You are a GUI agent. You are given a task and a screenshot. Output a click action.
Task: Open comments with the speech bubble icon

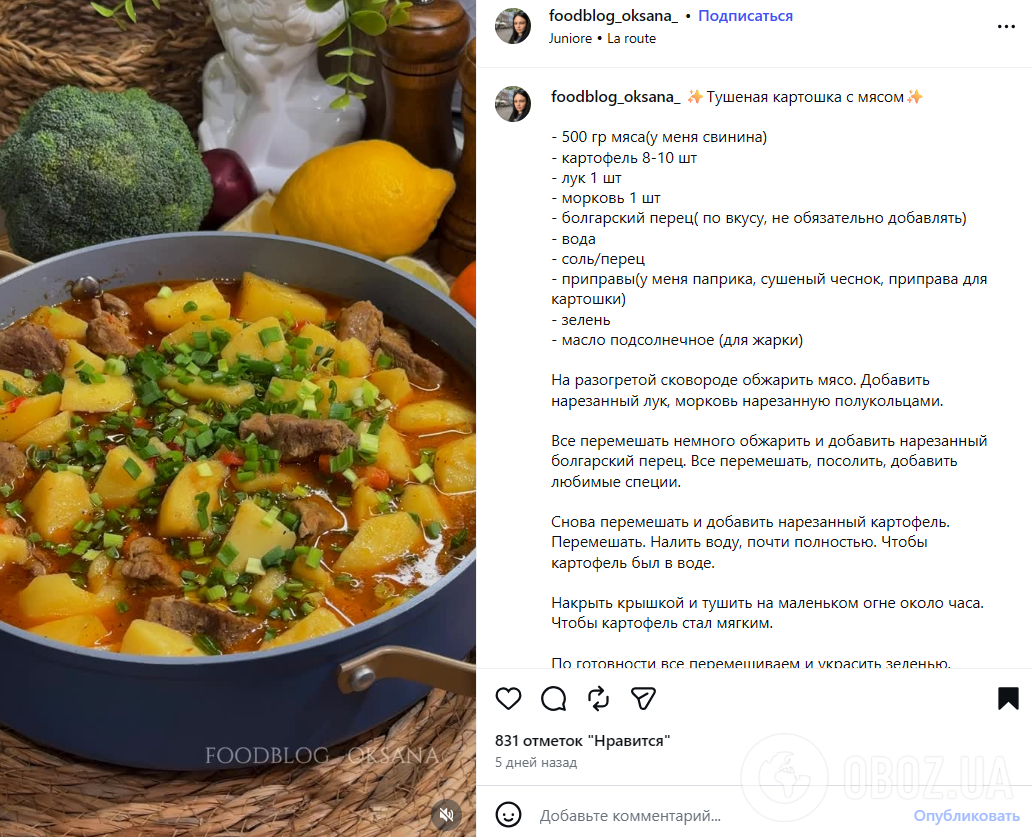pyautogui.click(x=554, y=699)
